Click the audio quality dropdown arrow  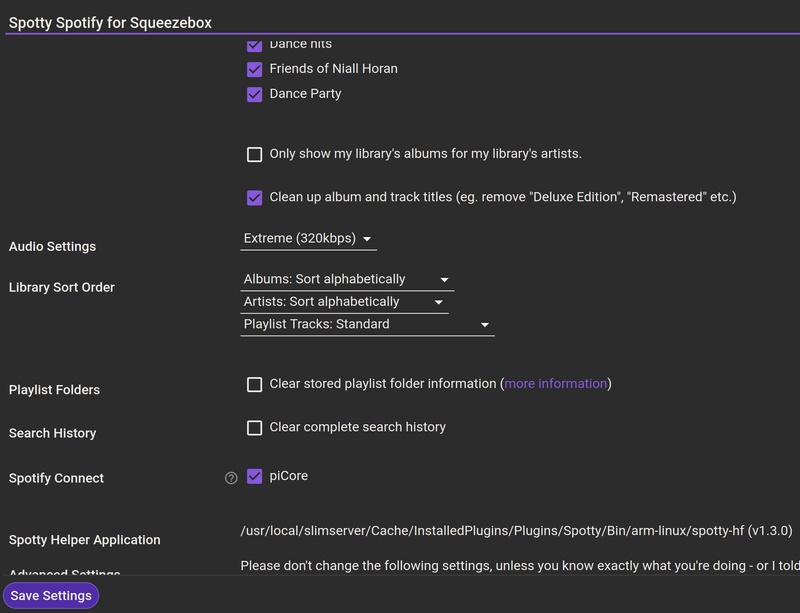coord(367,239)
